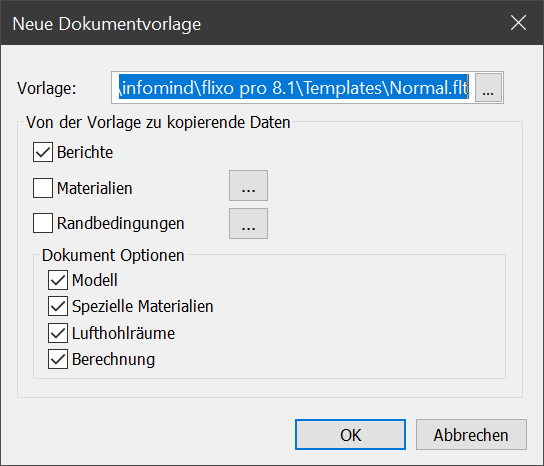Open the Randbedingungen selection ellipsis button
544x466 pixels.
(x=248, y=223)
